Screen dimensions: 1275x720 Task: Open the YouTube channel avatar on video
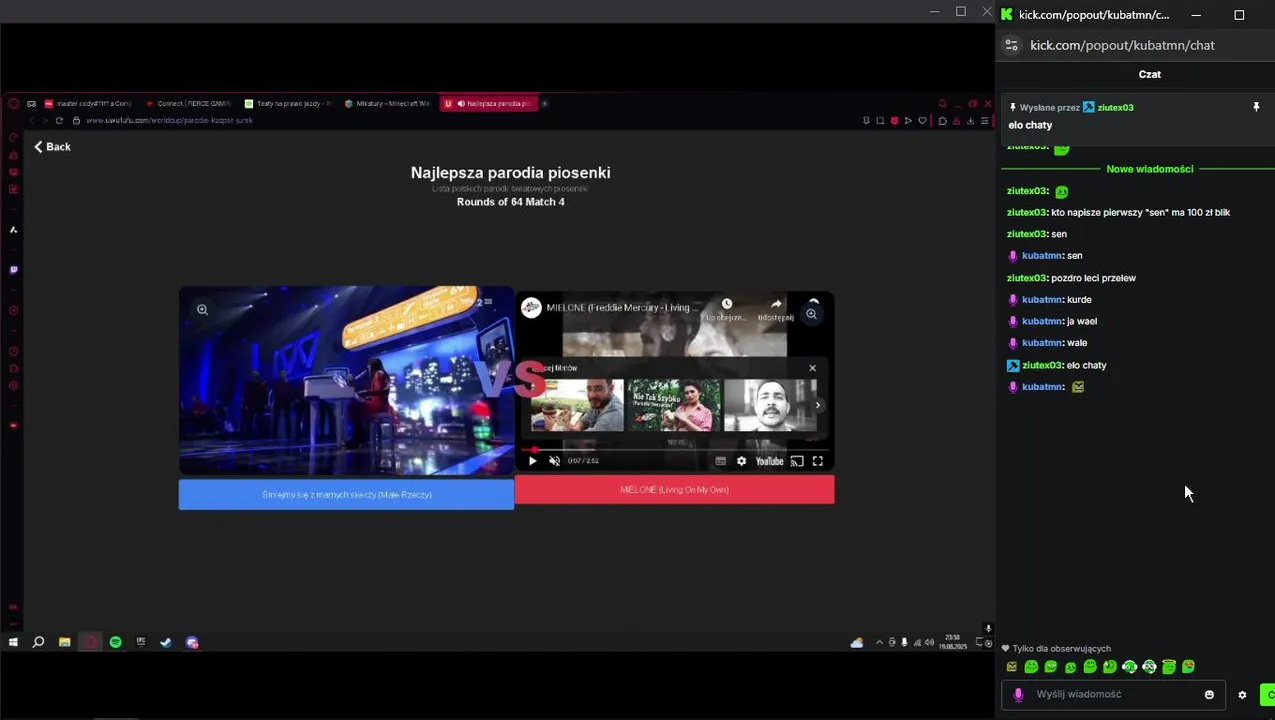tap(532, 308)
